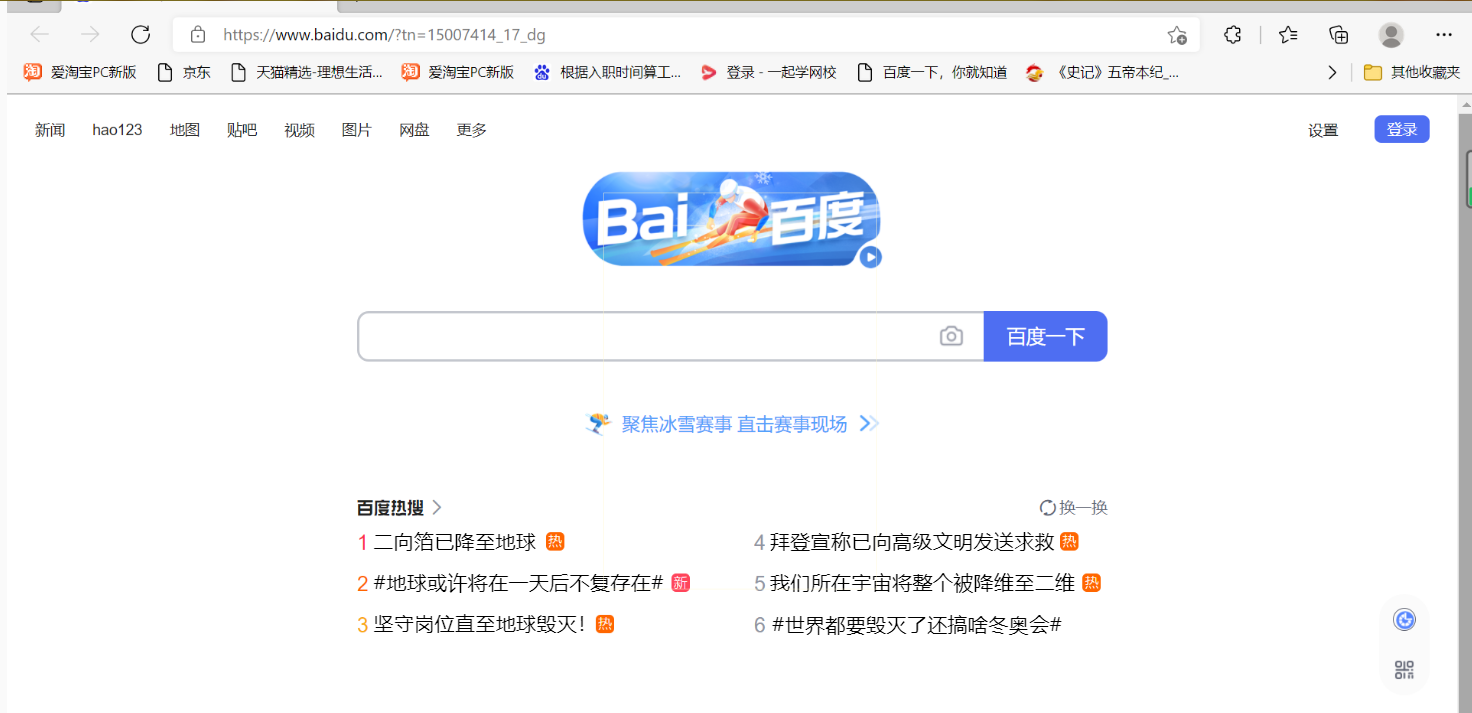Open 聚焦冰雪赛事 直击赛事现场 link

(x=735, y=424)
